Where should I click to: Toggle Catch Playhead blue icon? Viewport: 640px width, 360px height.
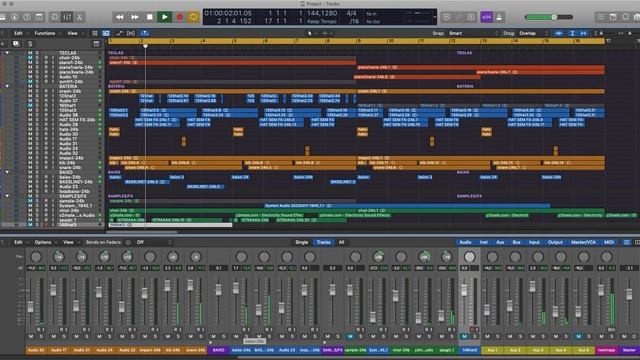(144, 33)
